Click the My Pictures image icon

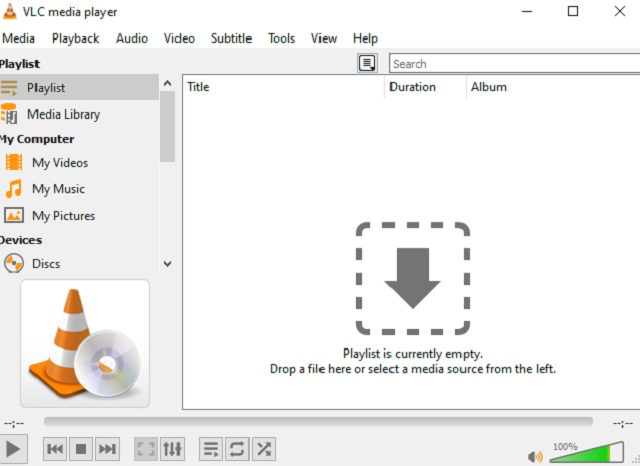point(13,215)
